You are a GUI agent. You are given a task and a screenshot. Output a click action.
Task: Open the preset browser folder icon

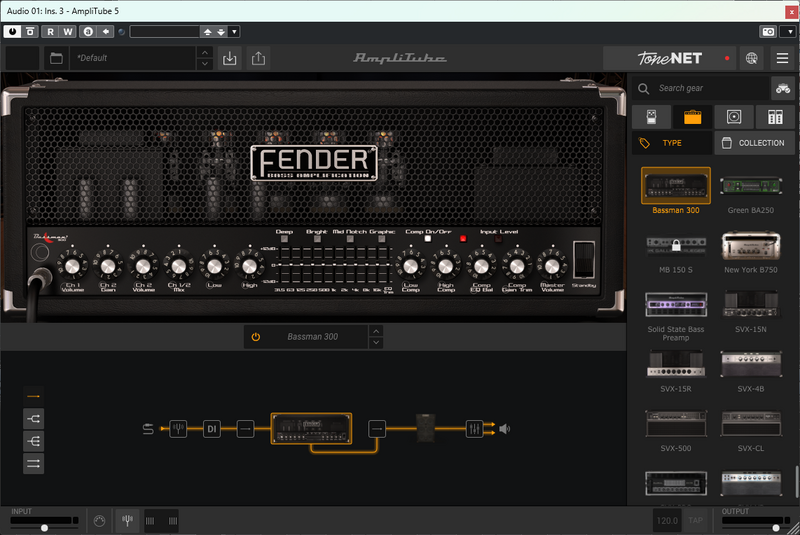pos(56,58)
